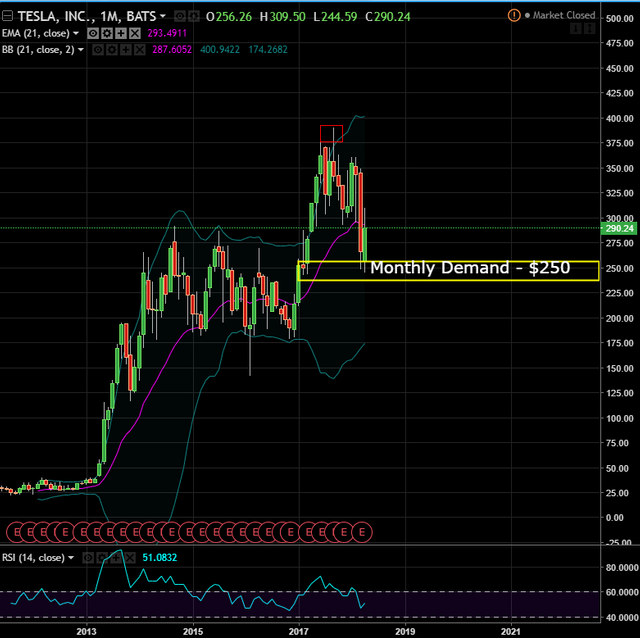The height and width of the screenshot is (638, 640).
Task: Click the high price 309.50
Action: 287,16
